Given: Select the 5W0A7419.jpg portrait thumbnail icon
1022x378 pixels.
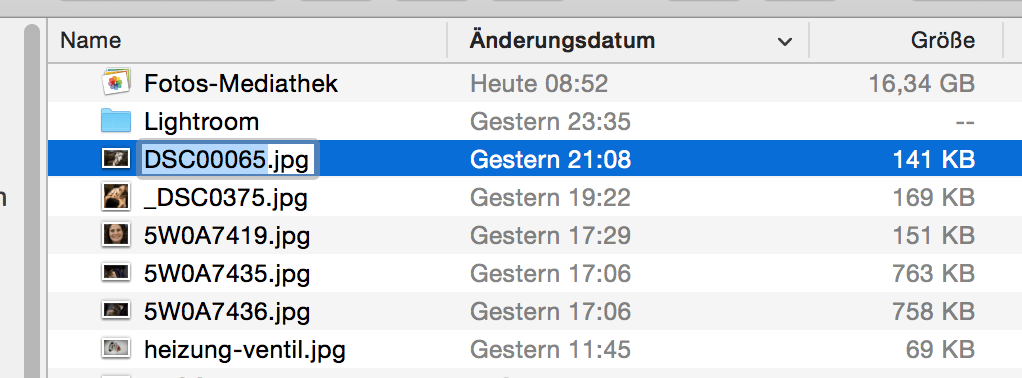Looking at the screenshot, I should pyautogui.click(x=116, y=234).
